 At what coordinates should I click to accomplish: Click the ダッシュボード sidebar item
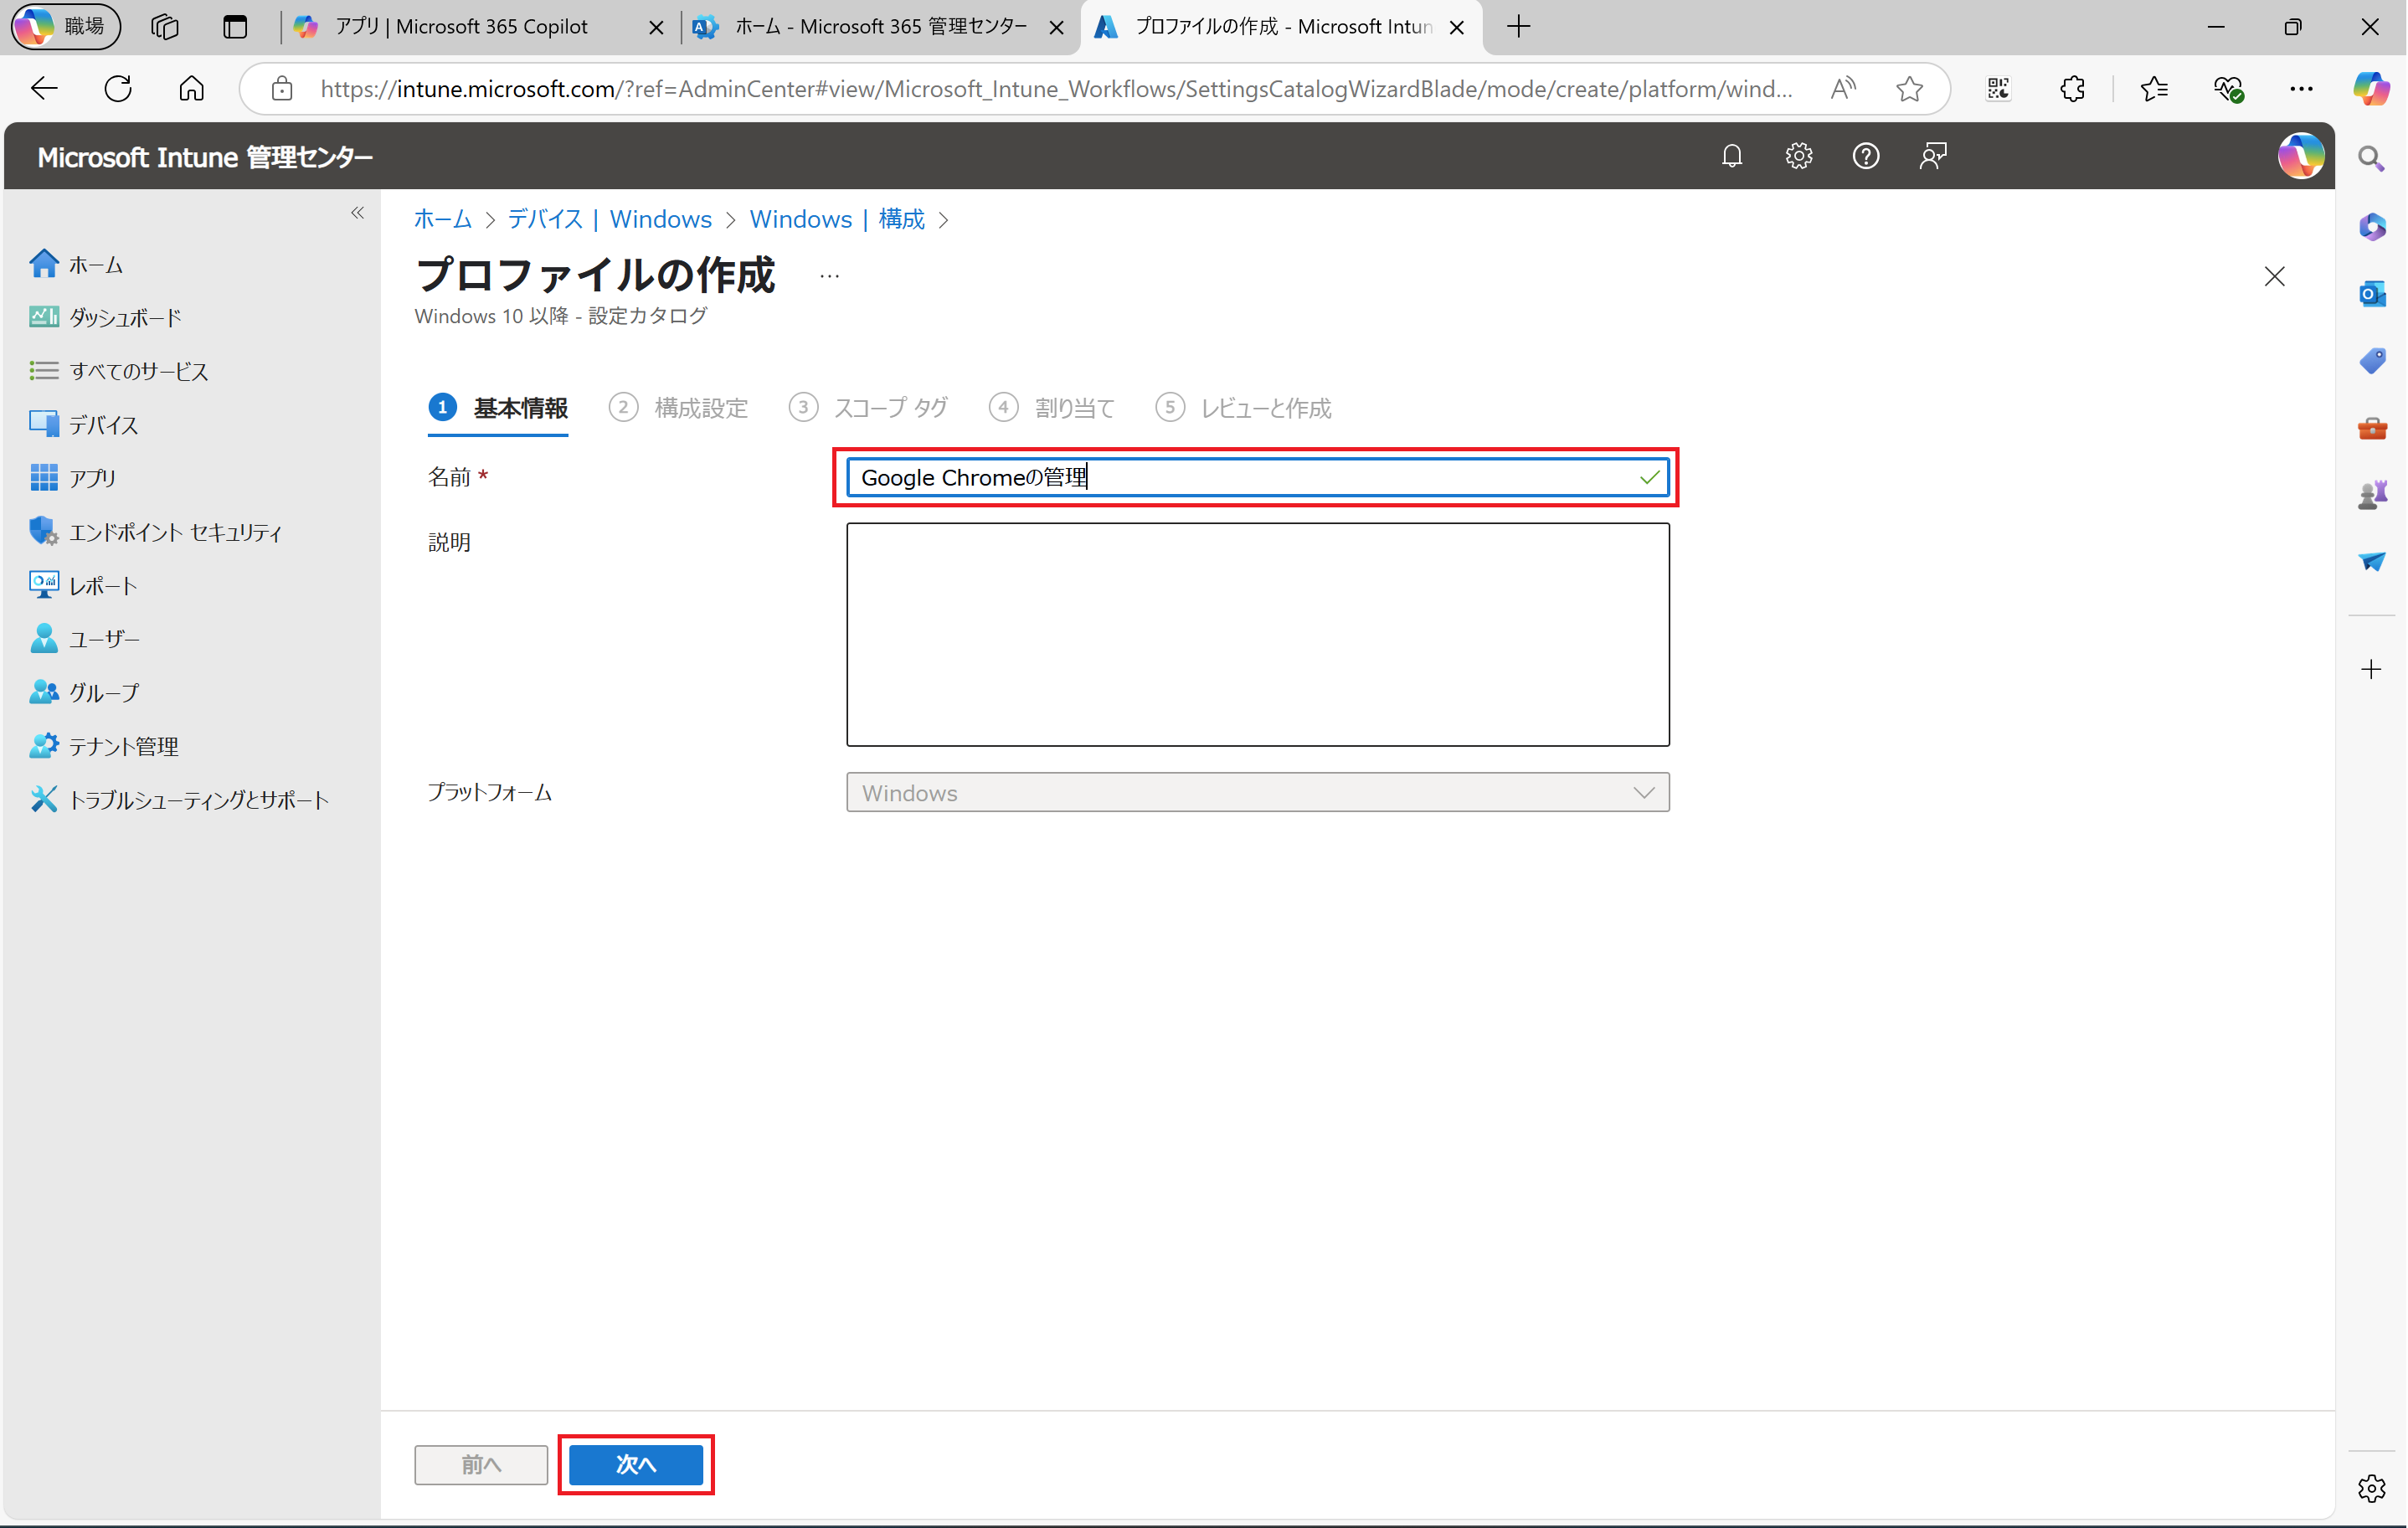click(125, 318)
